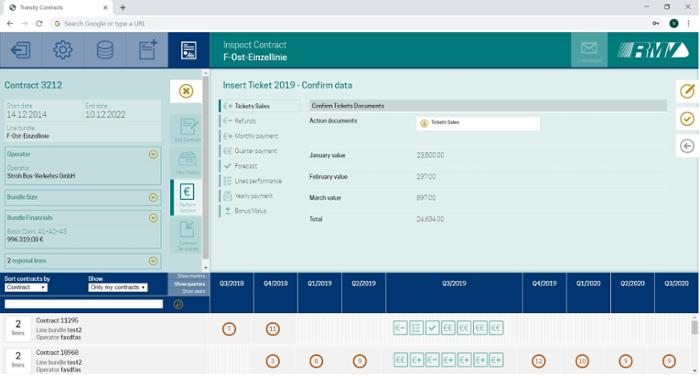This screenshot has height=375, width=700.
Task: Open the Only my contracts dropdown
Action: pos(118,288)
